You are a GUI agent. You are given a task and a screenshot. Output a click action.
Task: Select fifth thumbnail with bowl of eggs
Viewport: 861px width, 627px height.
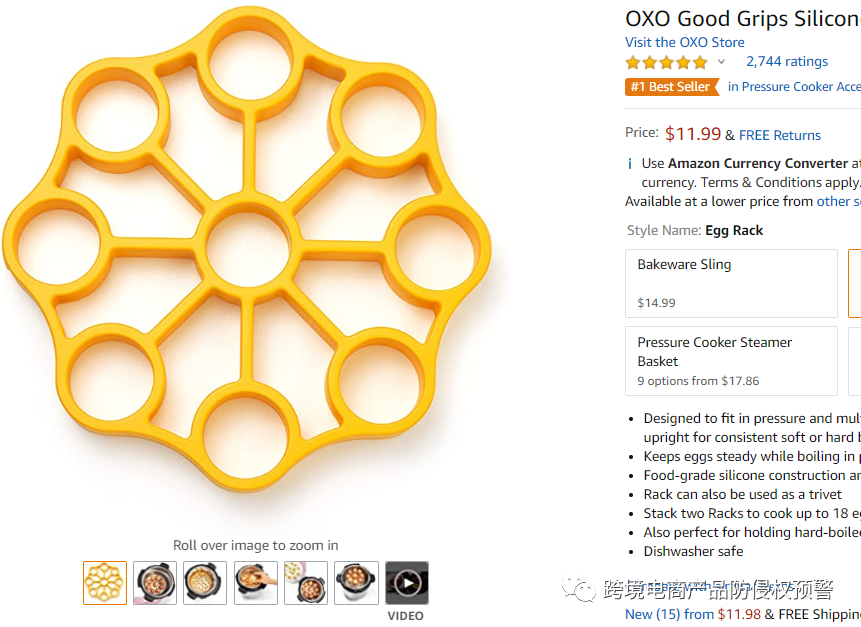[x=306, y=582]
